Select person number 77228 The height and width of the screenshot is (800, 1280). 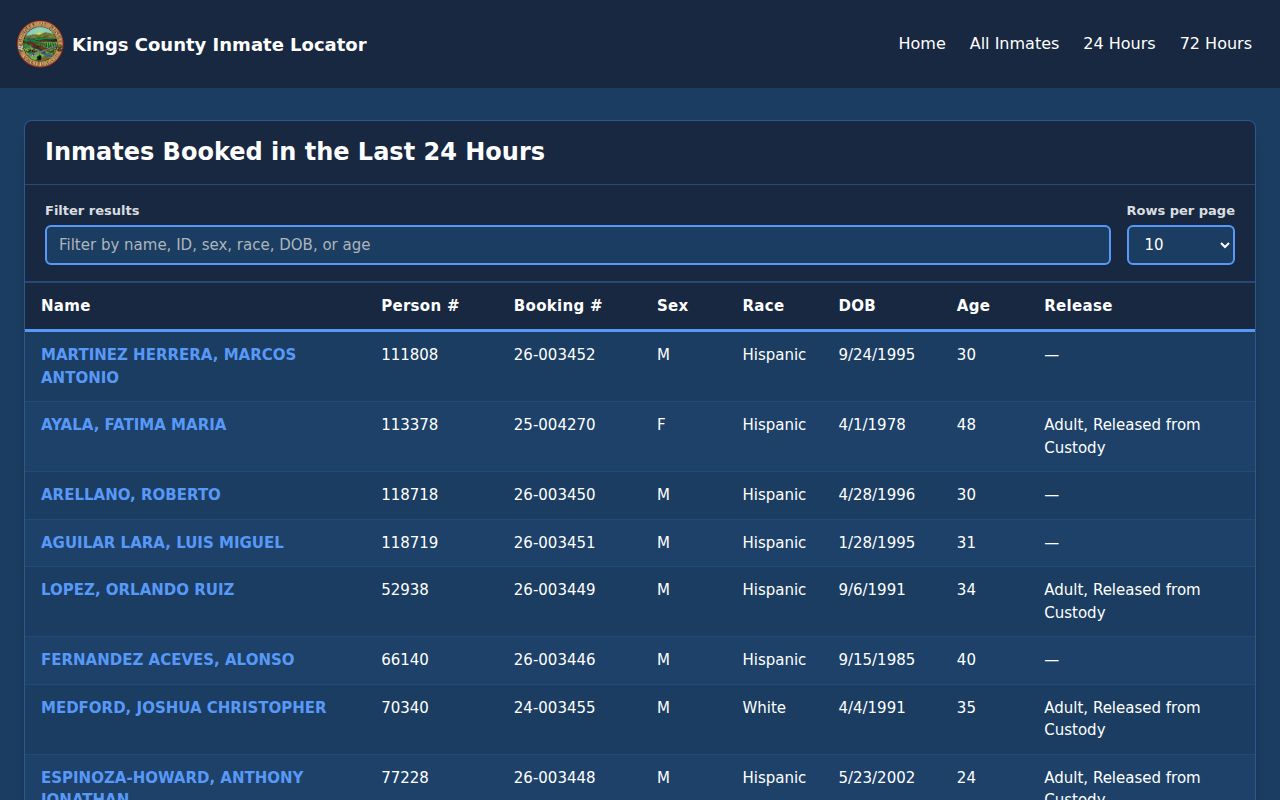pos(405,778)
